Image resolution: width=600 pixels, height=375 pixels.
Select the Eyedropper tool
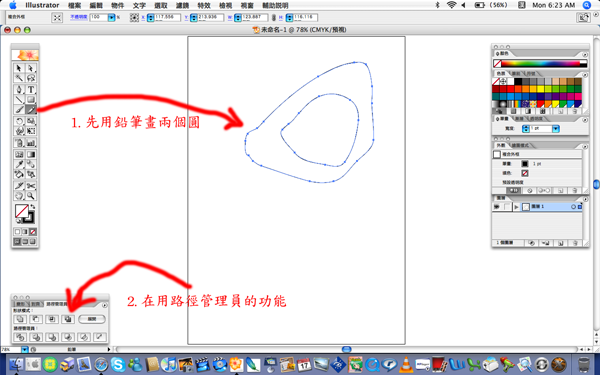(19, 165)
